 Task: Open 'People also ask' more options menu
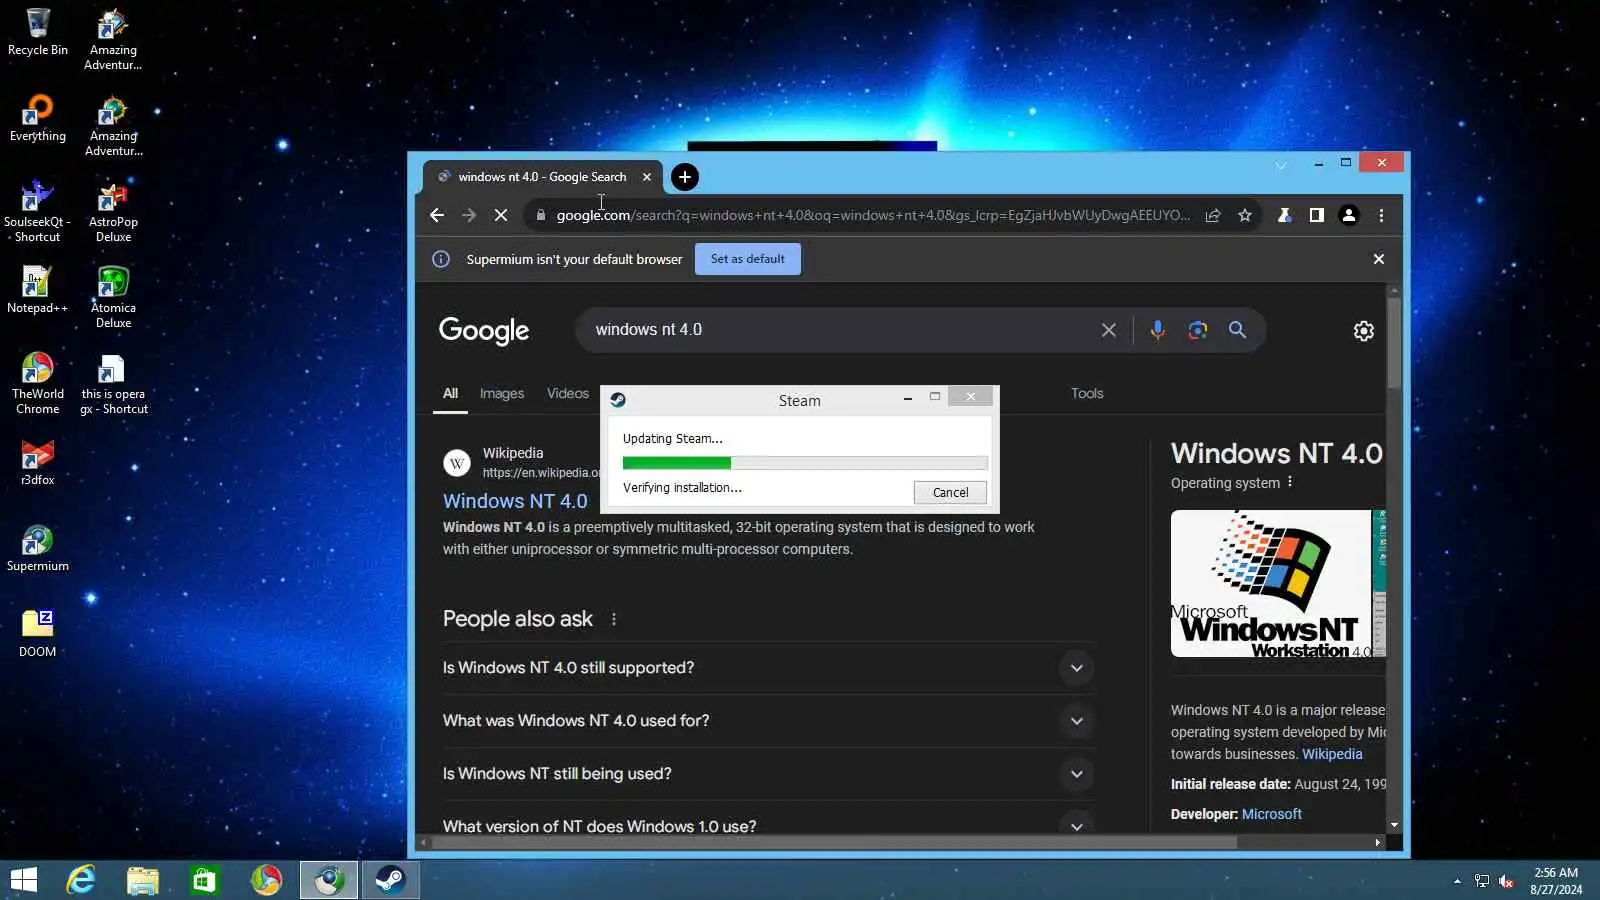coord(614,619)
